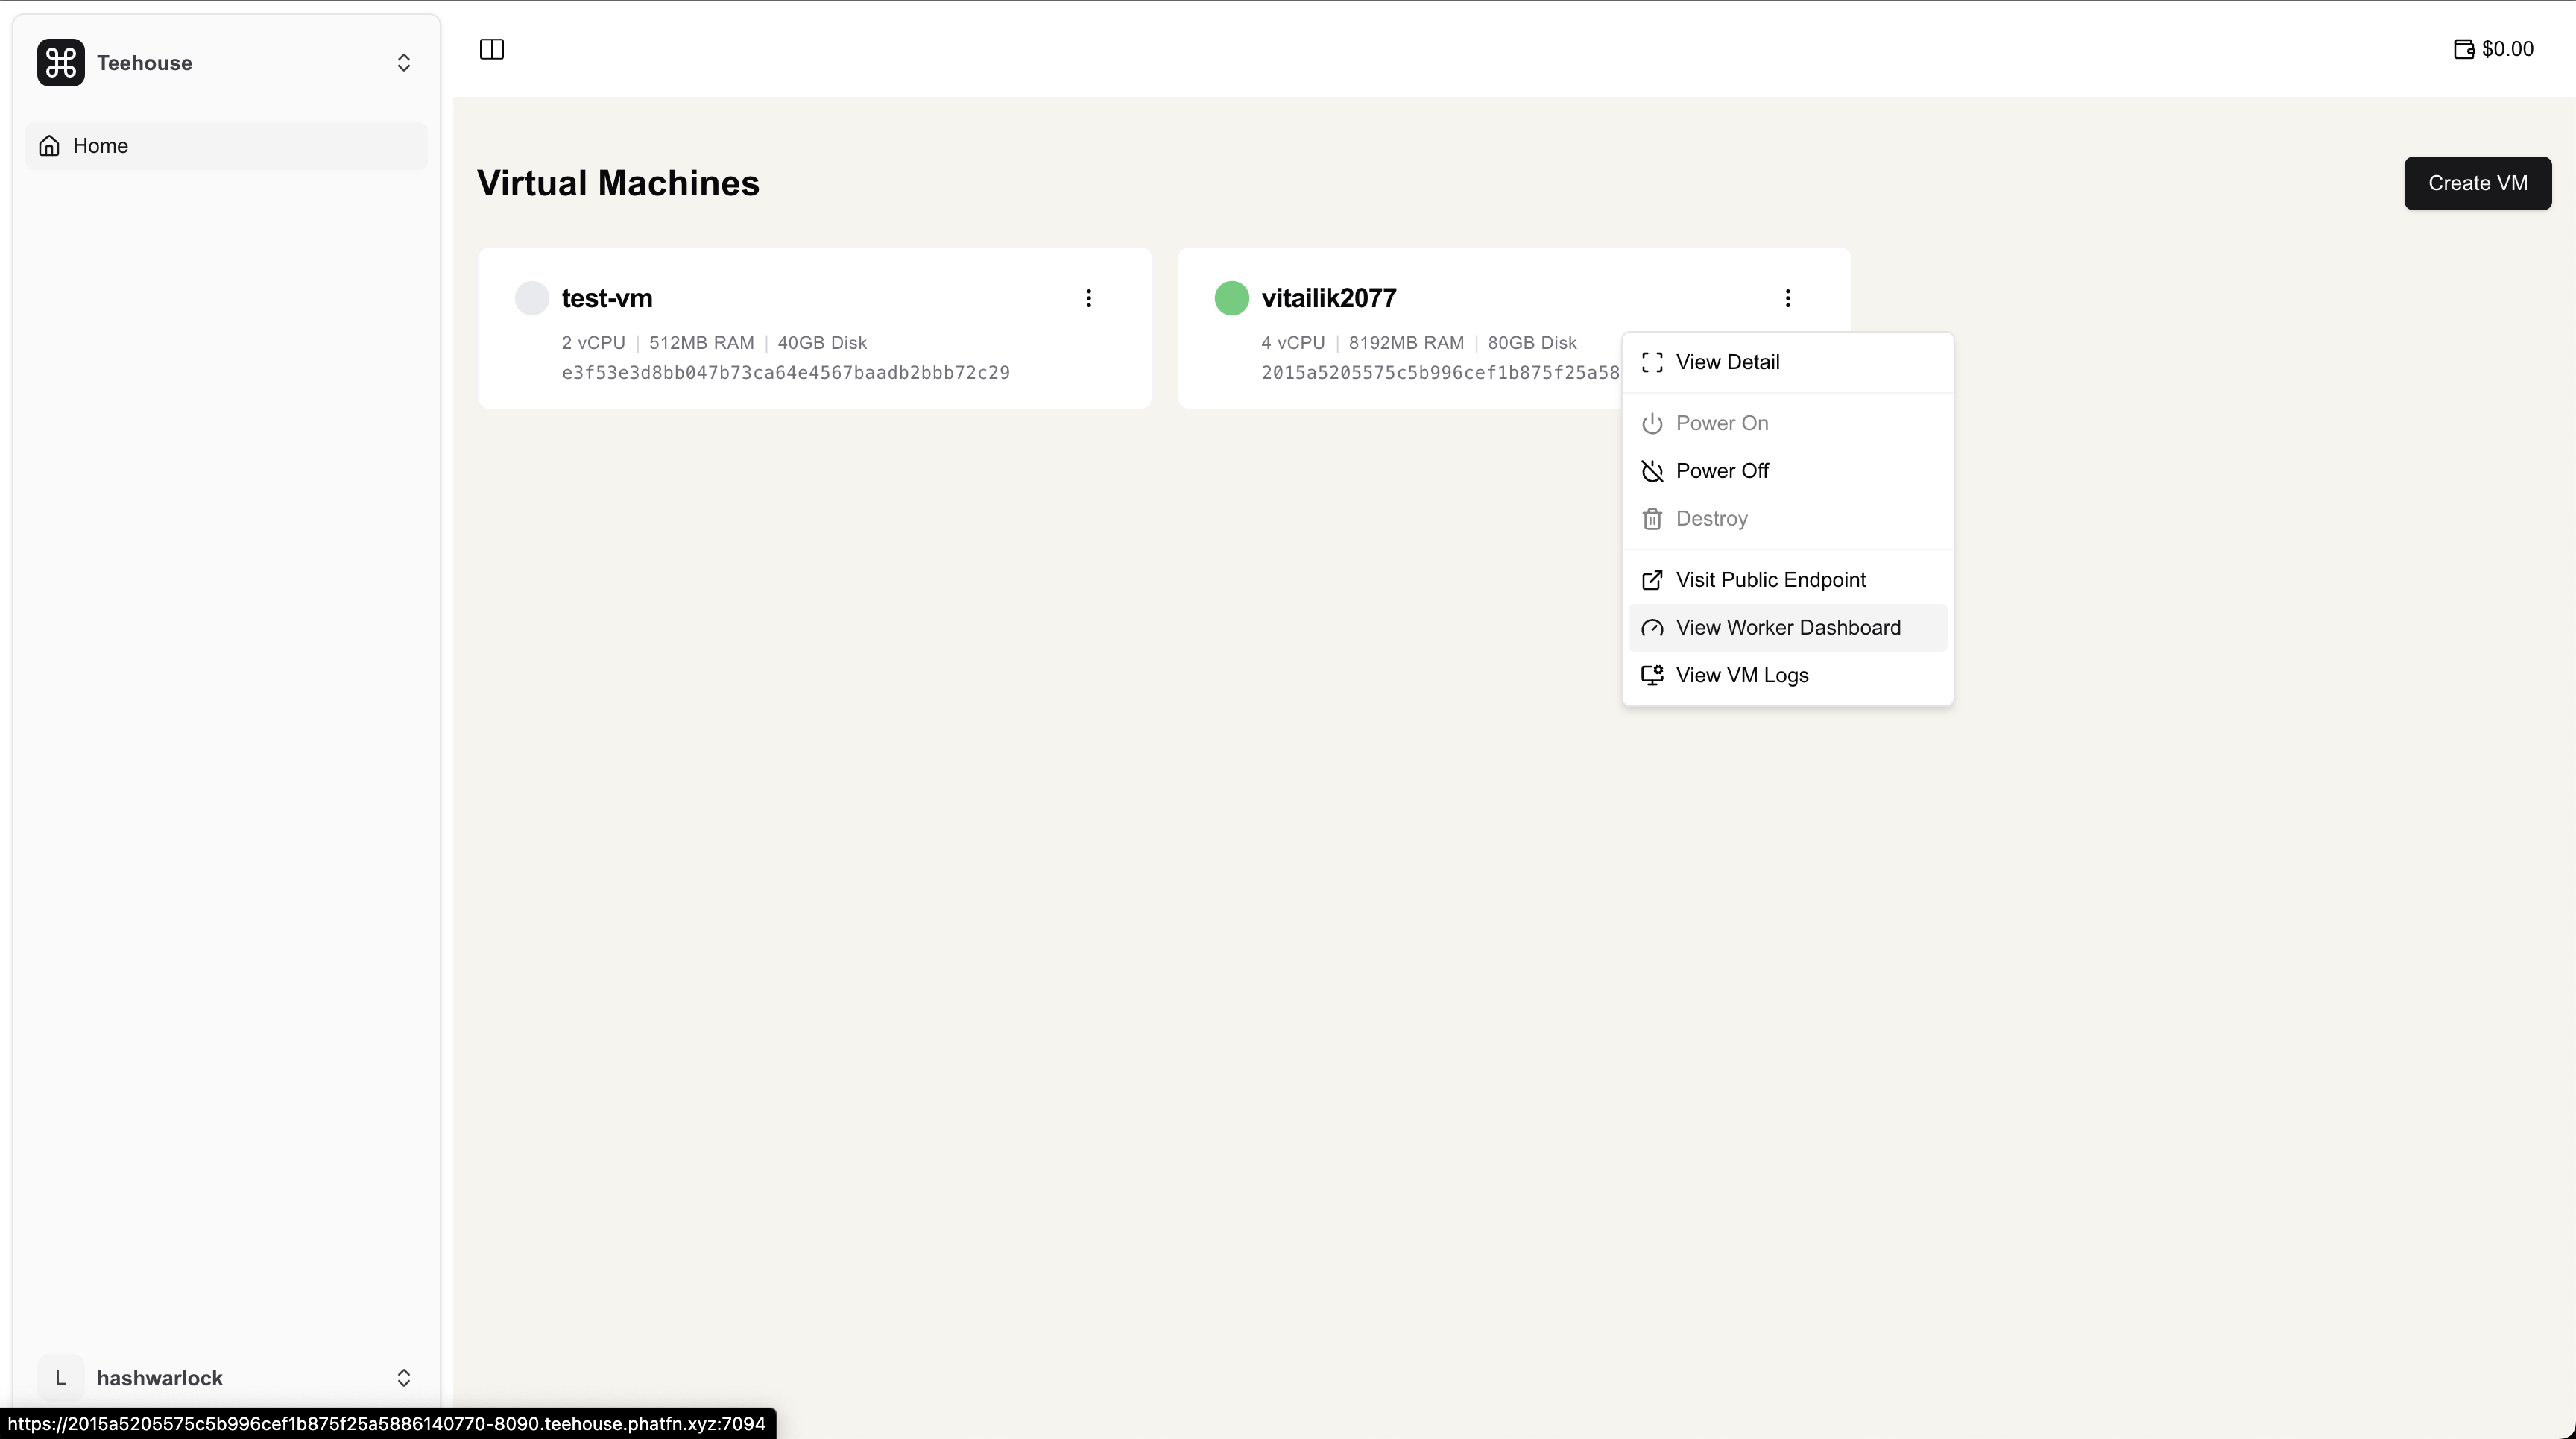
Task: Click the Power Off icon
Action: [x=1652, y=471]
